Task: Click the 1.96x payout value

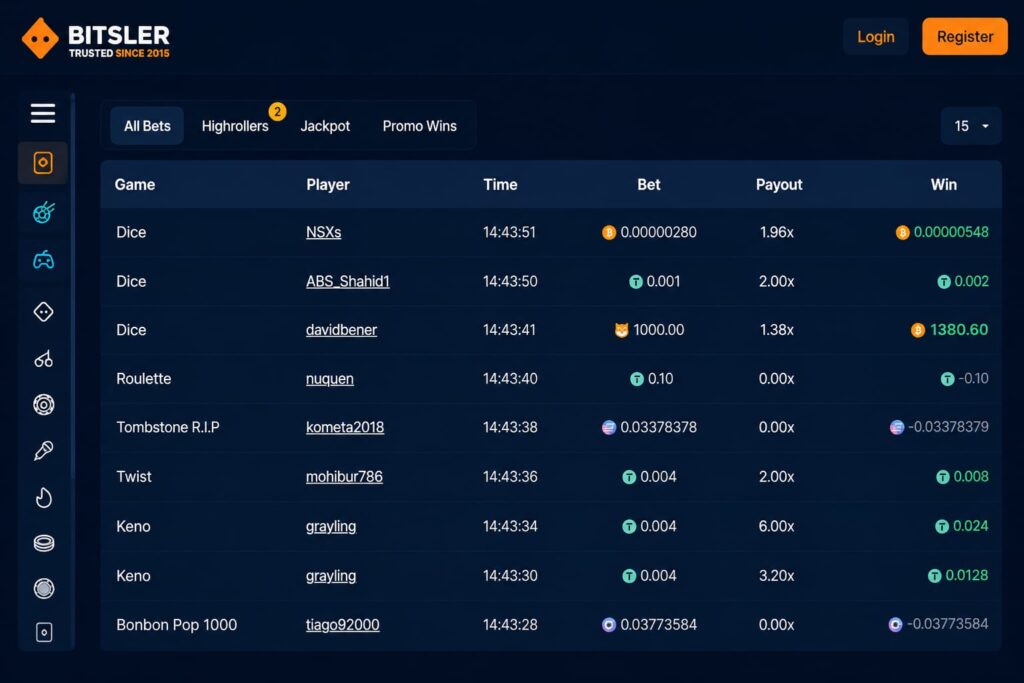Action: (776, 232)
